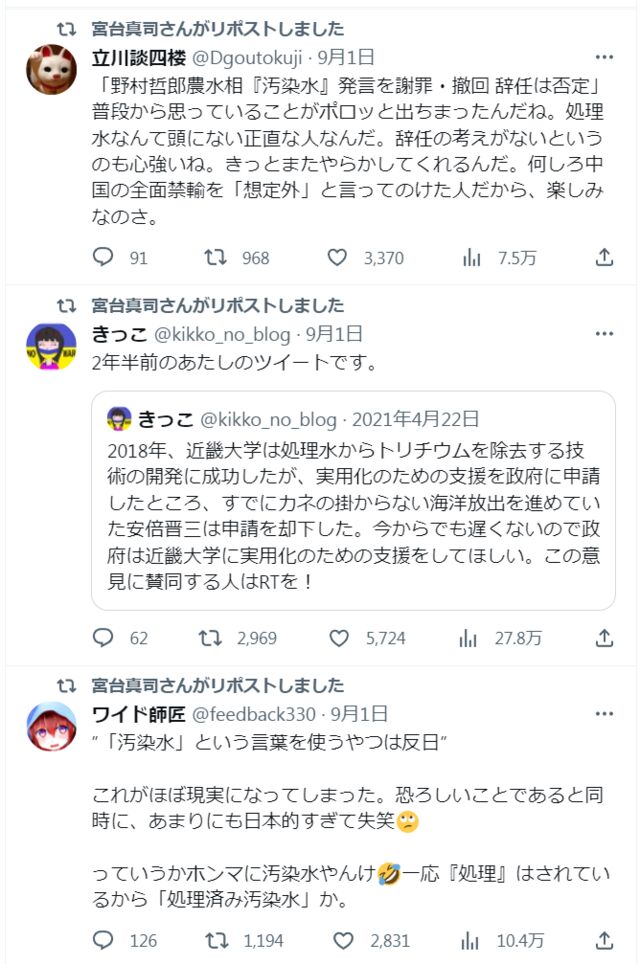The image size is (640, 964).
Task: Like the ワイド師匠 tweet
Action: pos(343,940)
